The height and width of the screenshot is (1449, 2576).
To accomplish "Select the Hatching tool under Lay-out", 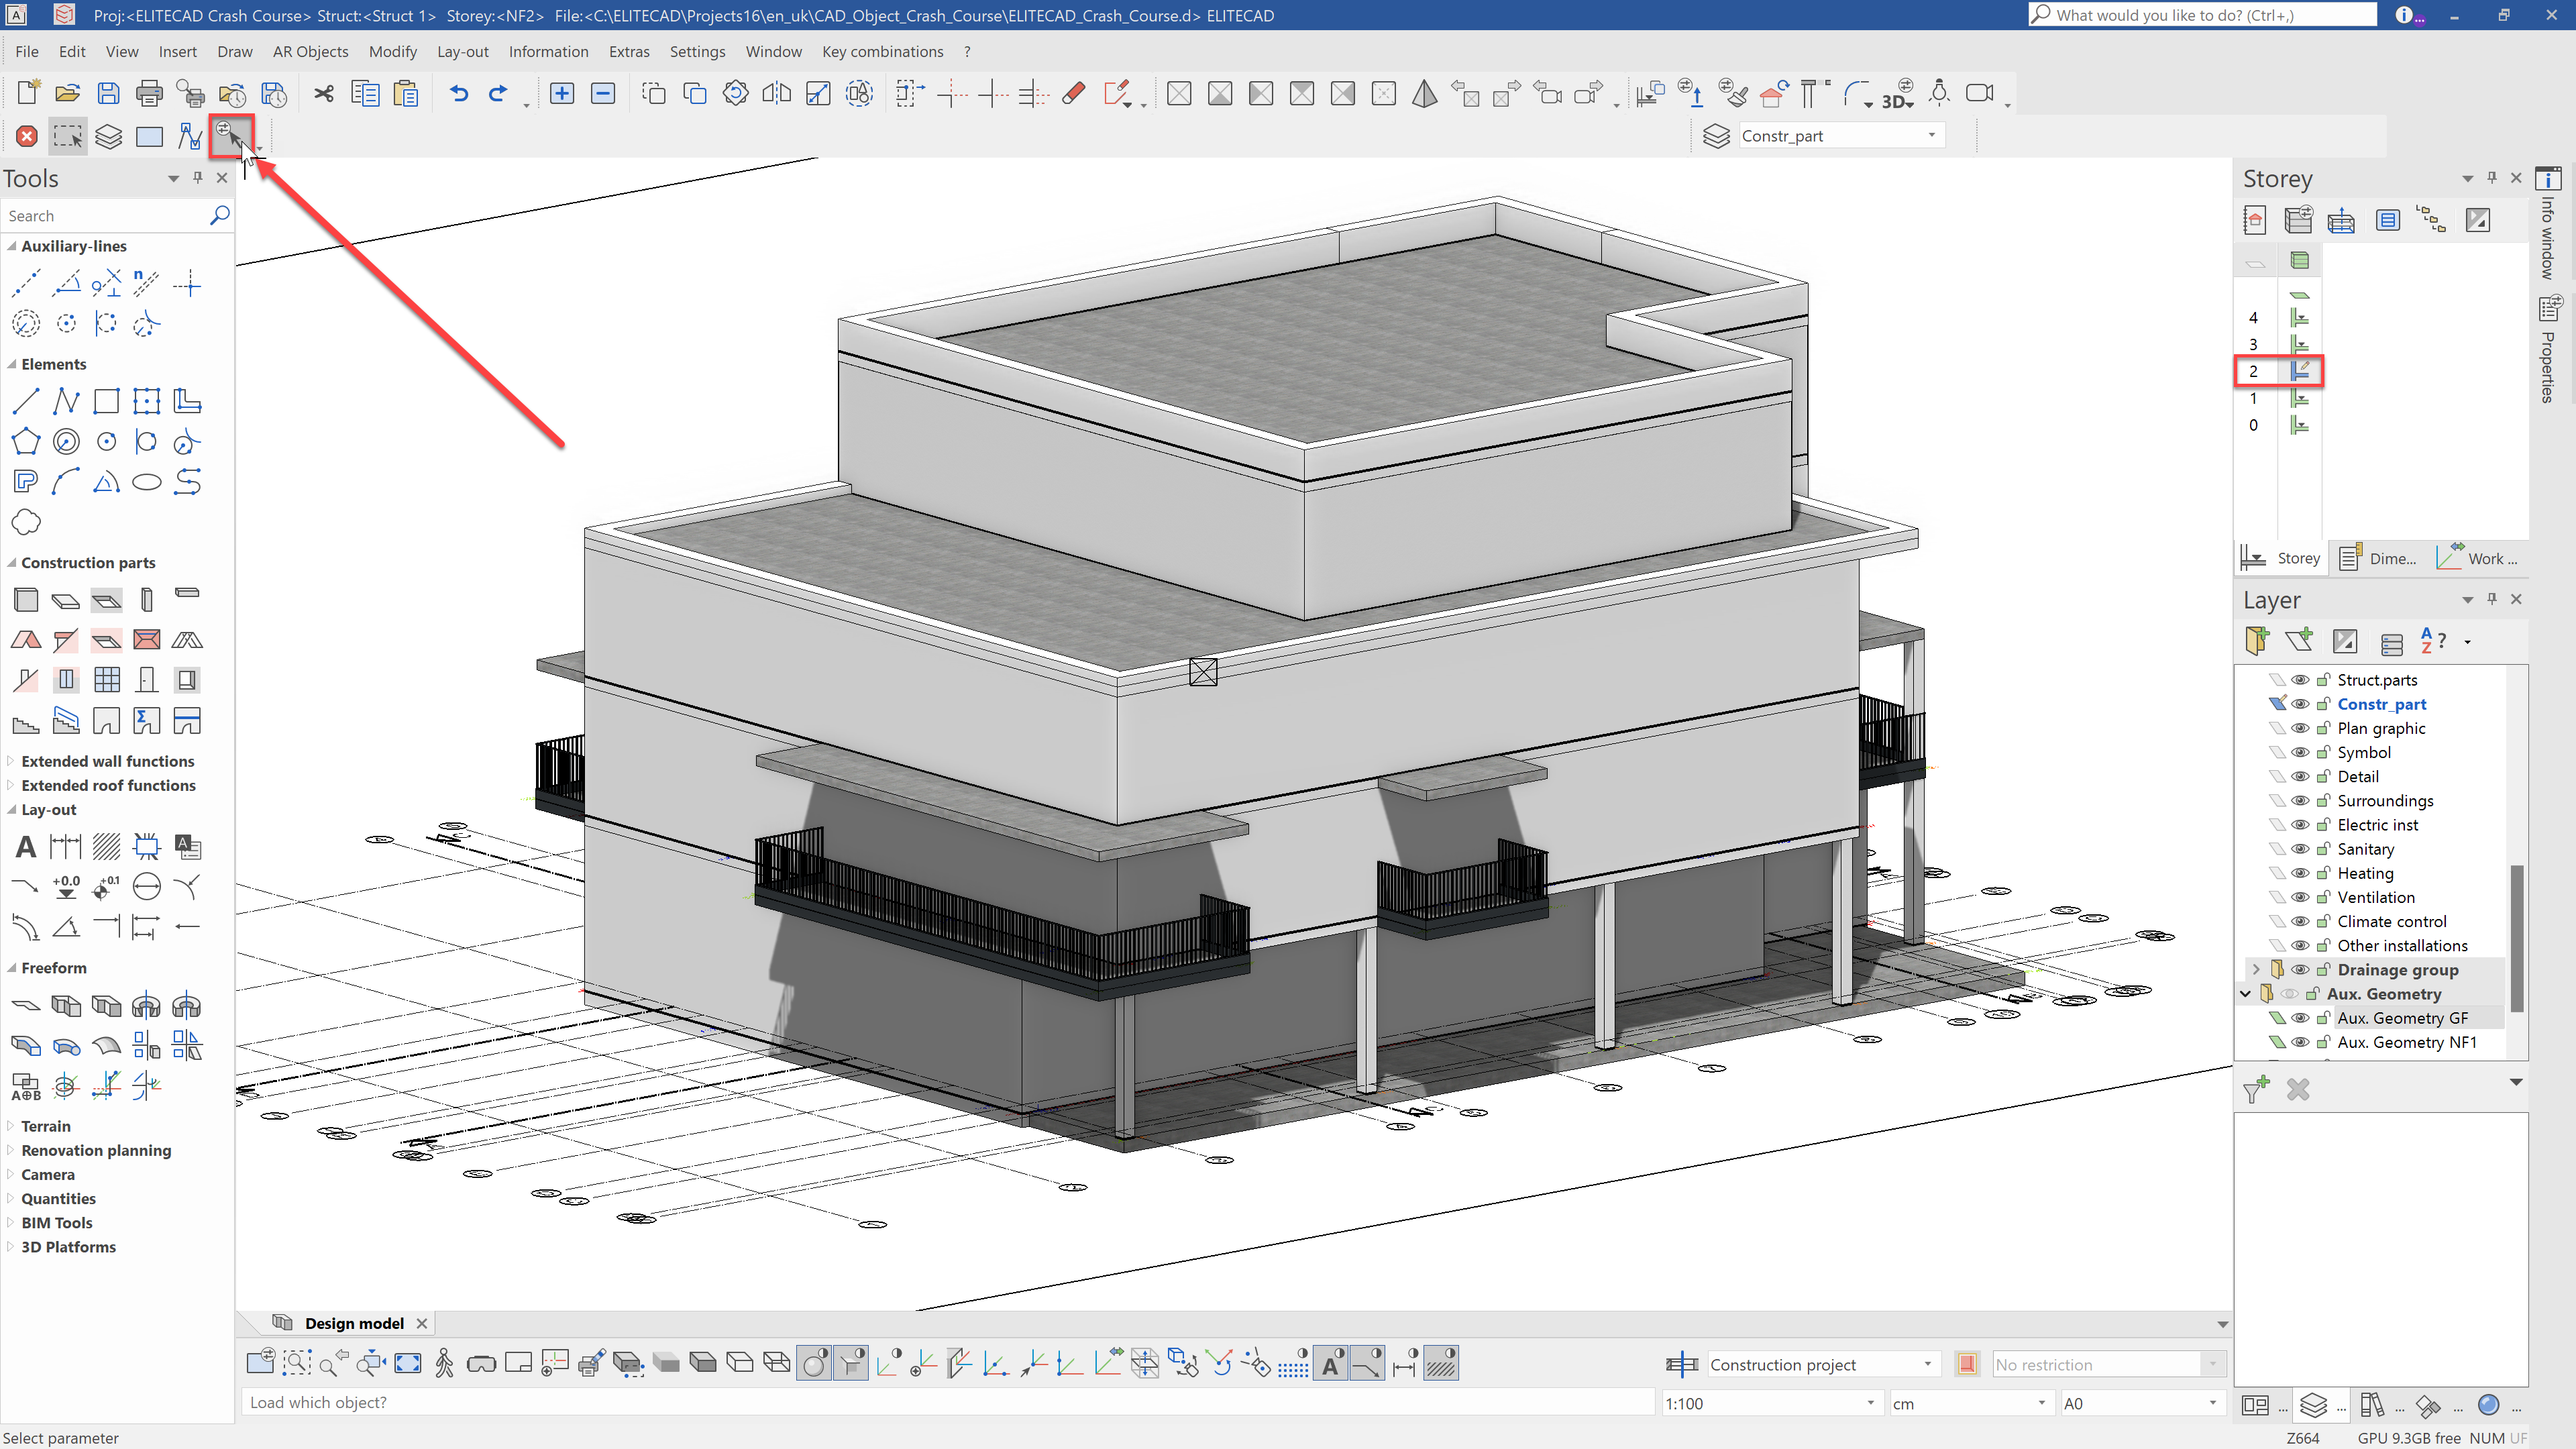I will tap(106, 847).
